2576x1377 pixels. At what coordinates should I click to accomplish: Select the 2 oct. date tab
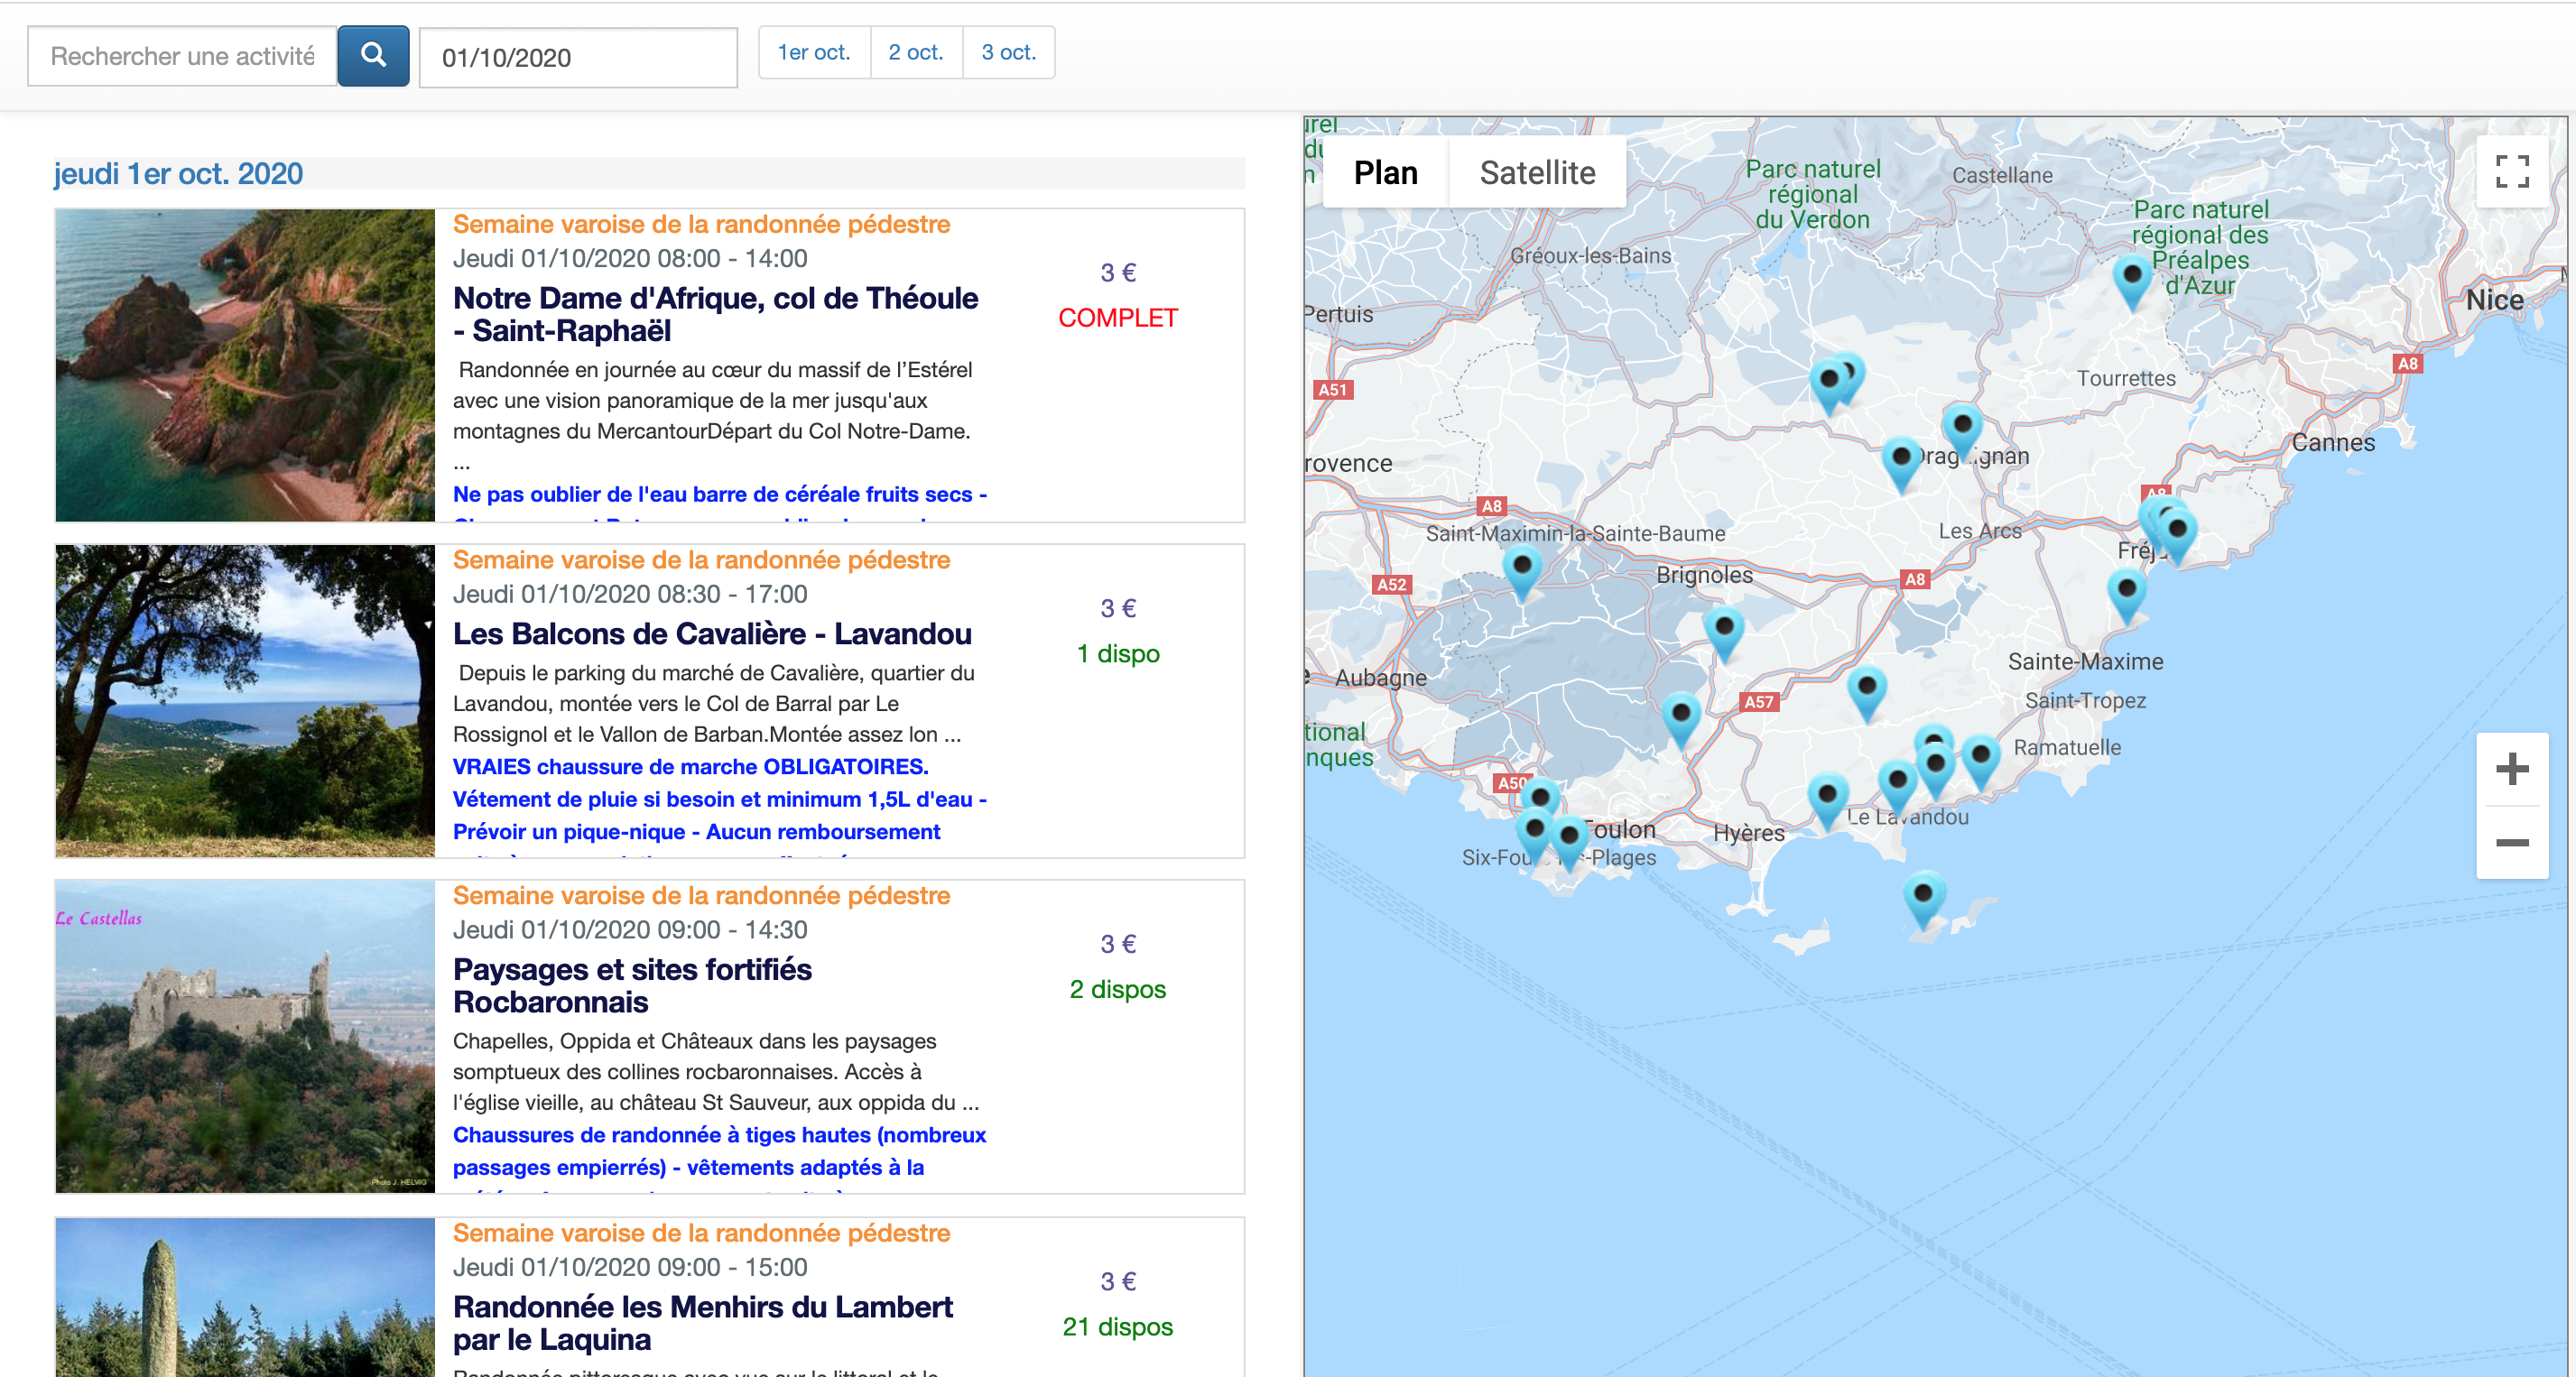pyautogui.click(x=916, y=52)
